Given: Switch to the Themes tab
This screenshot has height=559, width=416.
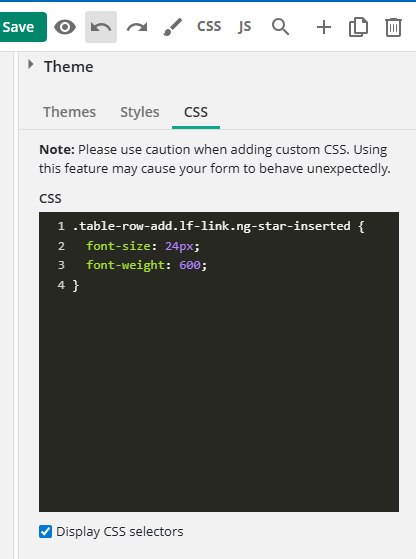Looking at the screenshot, I should tap(70, 112).
